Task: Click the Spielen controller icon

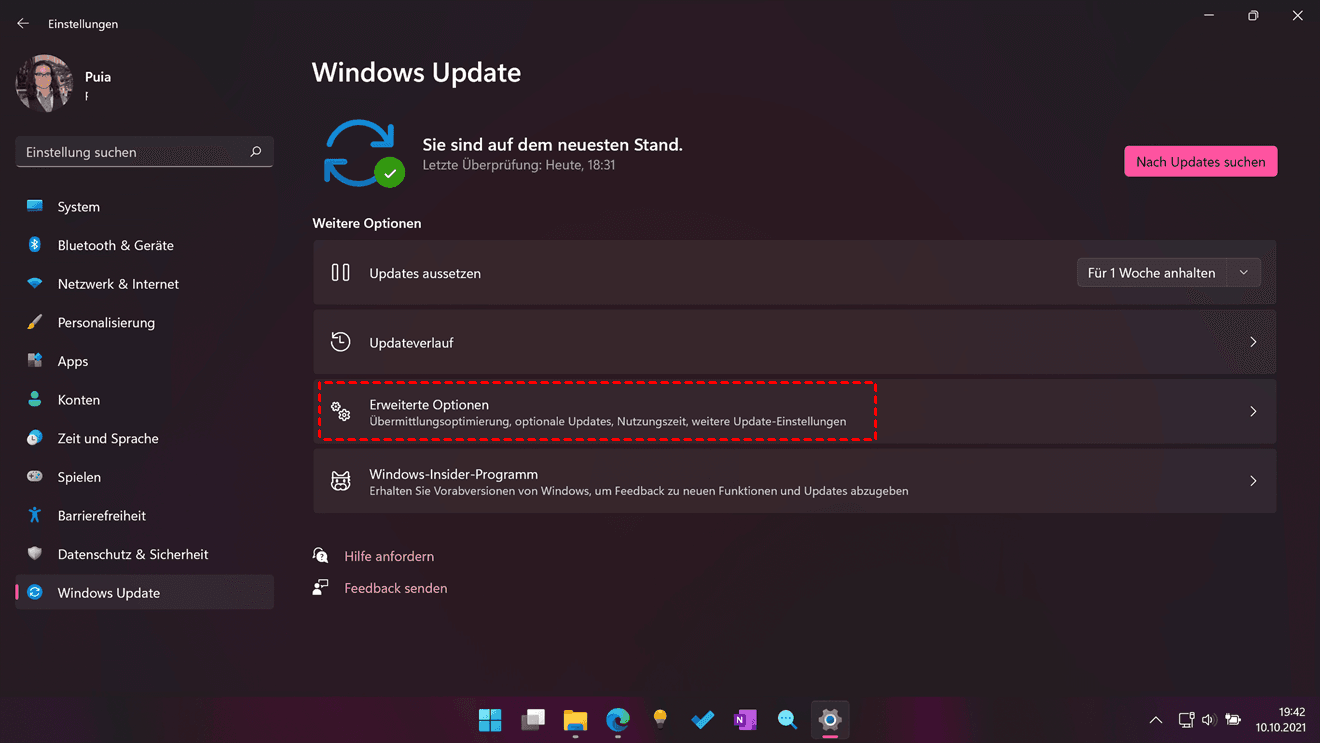Action: [35, 476]
